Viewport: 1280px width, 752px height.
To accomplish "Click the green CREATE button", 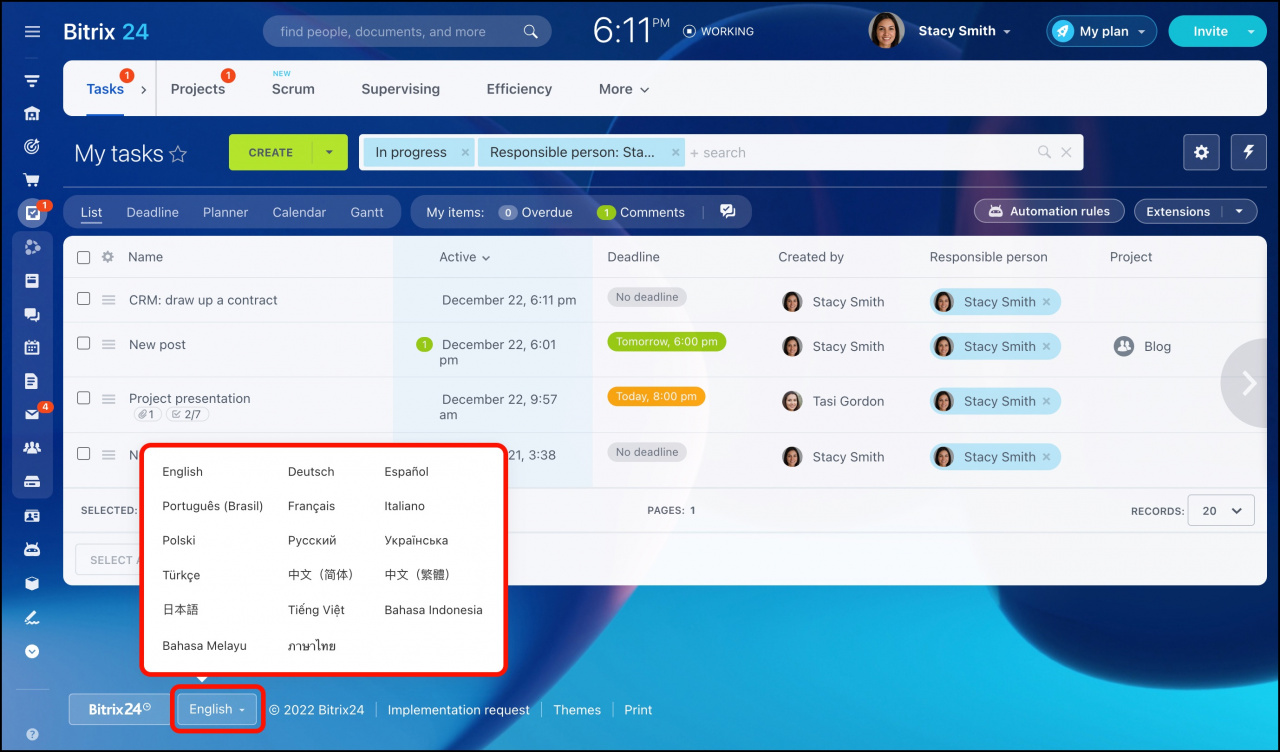I will click(x=270, y=153).
